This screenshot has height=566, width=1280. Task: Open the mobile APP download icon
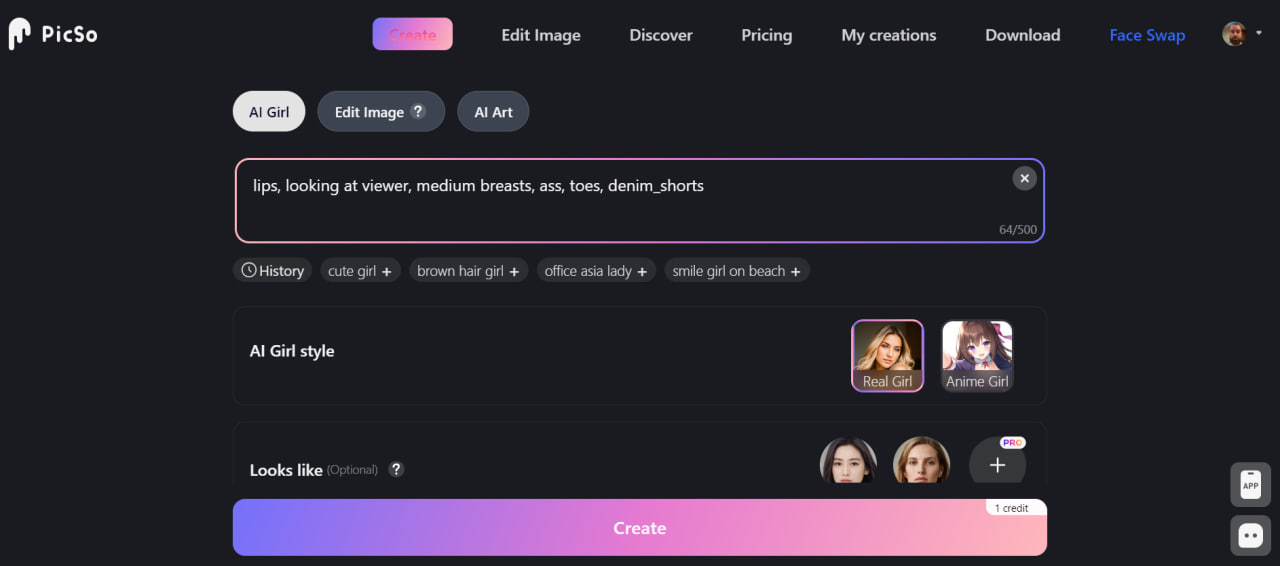(1250, 485)
